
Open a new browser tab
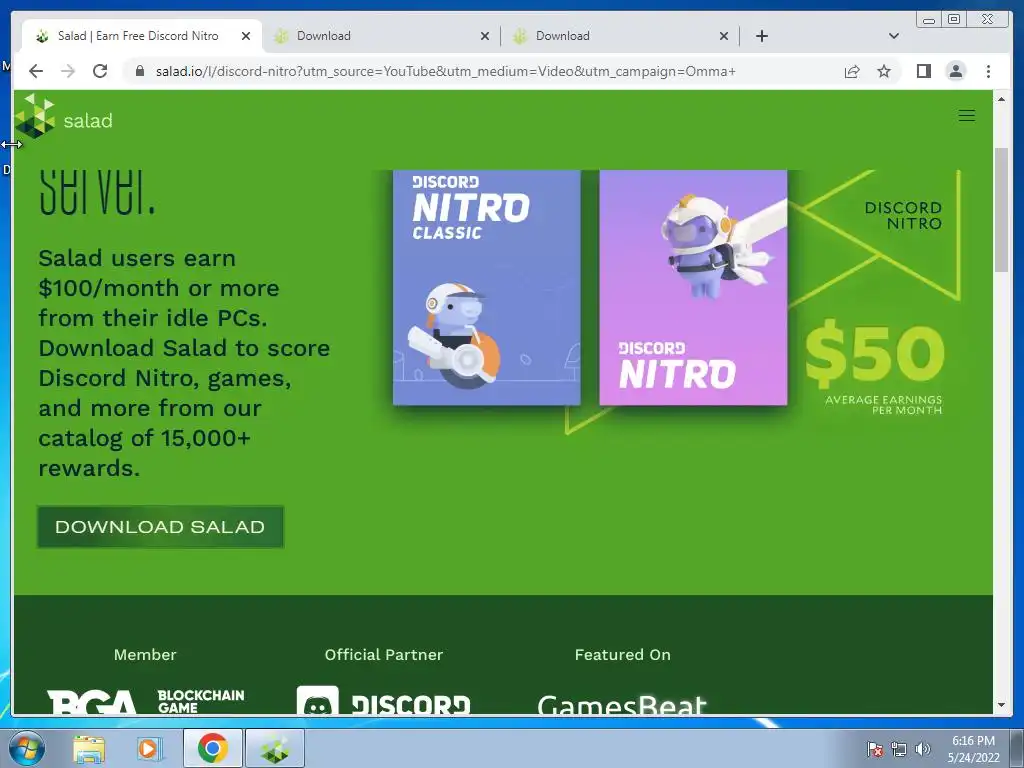[x=761, y=36]
